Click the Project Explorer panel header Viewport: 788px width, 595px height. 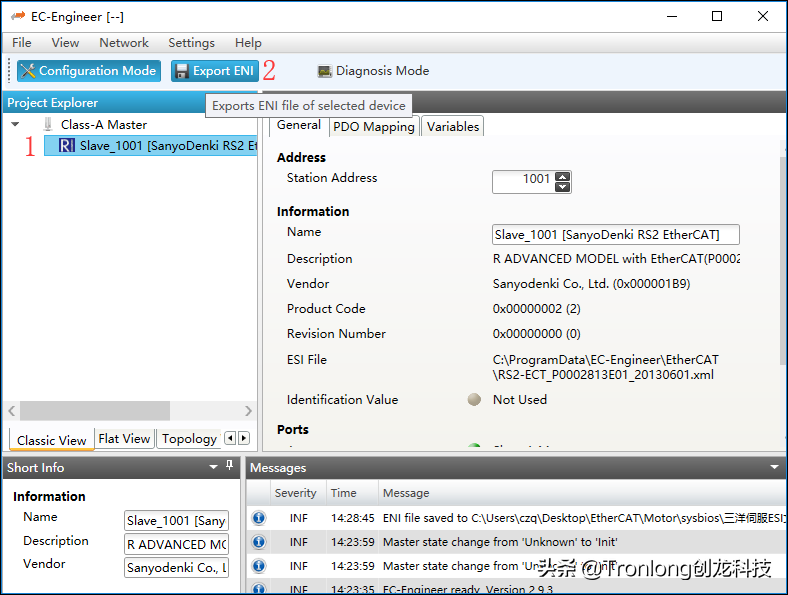coord(106,103)
